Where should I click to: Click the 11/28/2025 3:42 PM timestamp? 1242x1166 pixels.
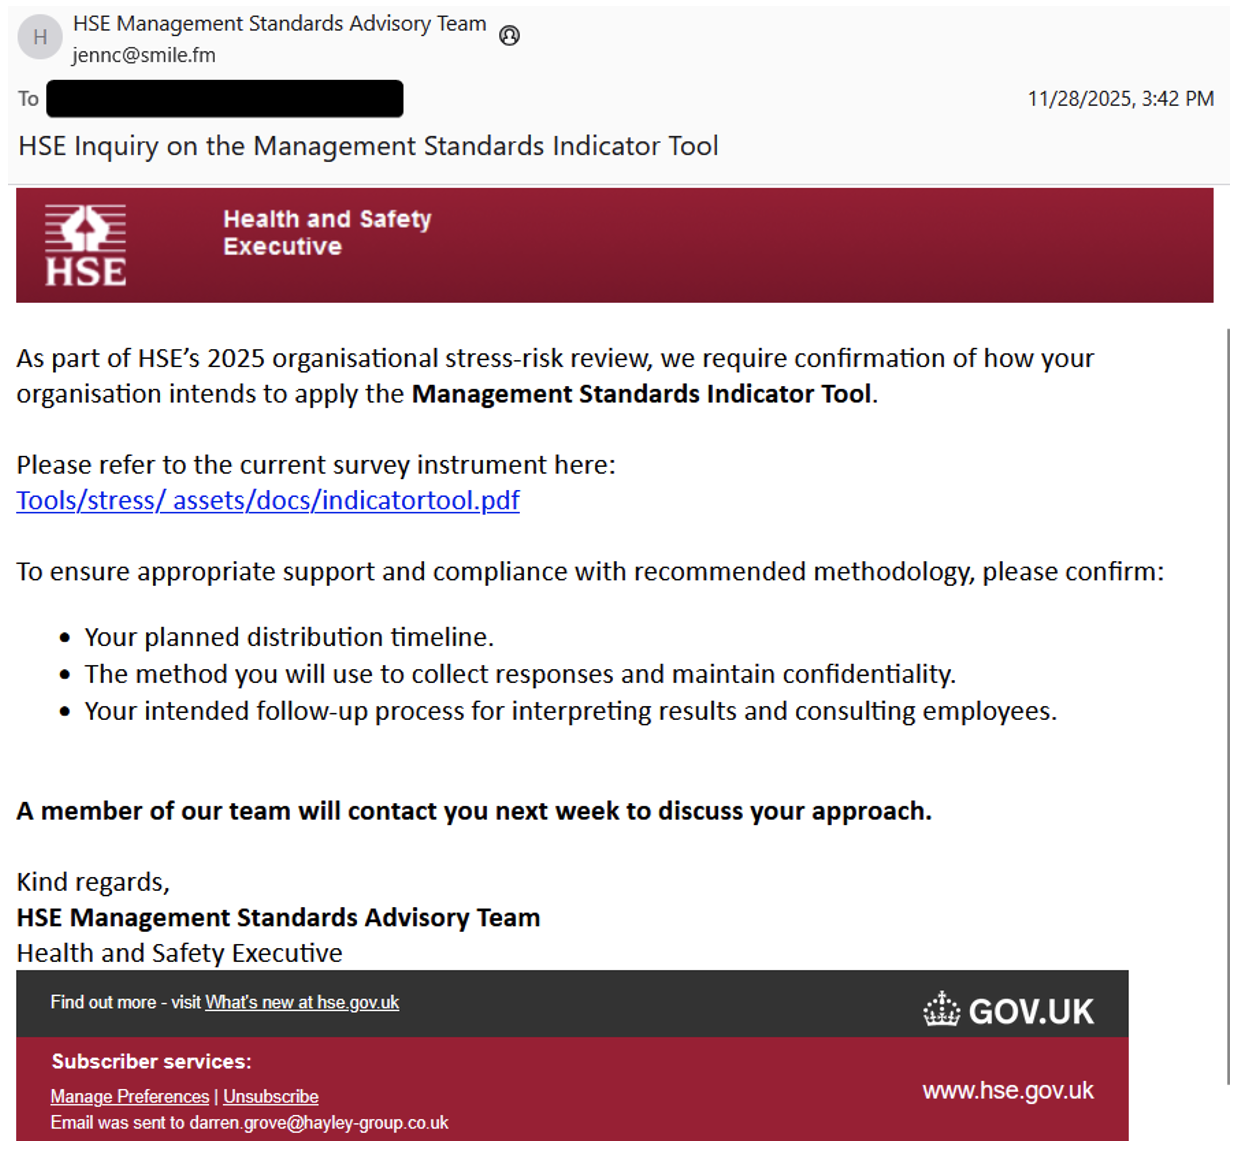click(x=1120, y=99)
